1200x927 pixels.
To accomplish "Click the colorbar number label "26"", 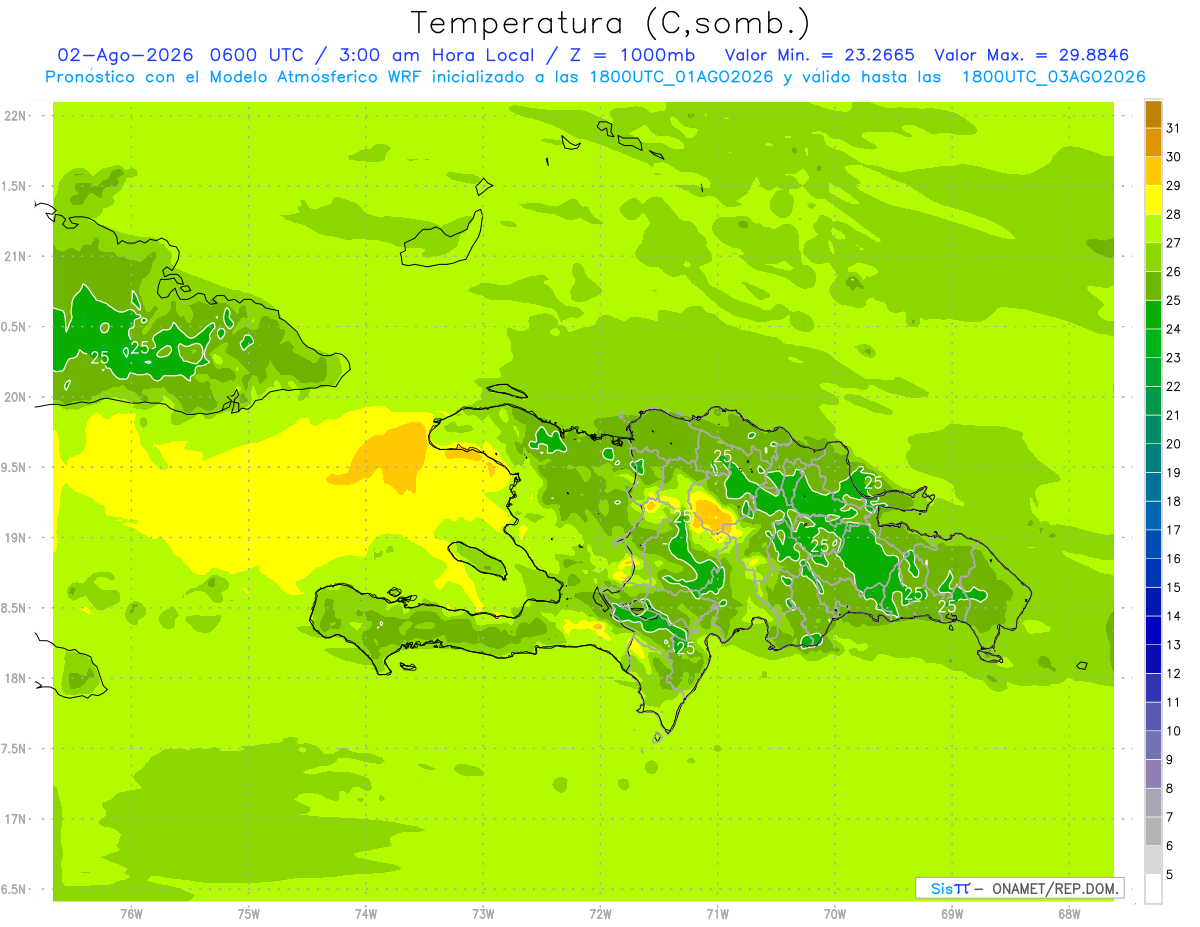I will (x=1175, y=271).
